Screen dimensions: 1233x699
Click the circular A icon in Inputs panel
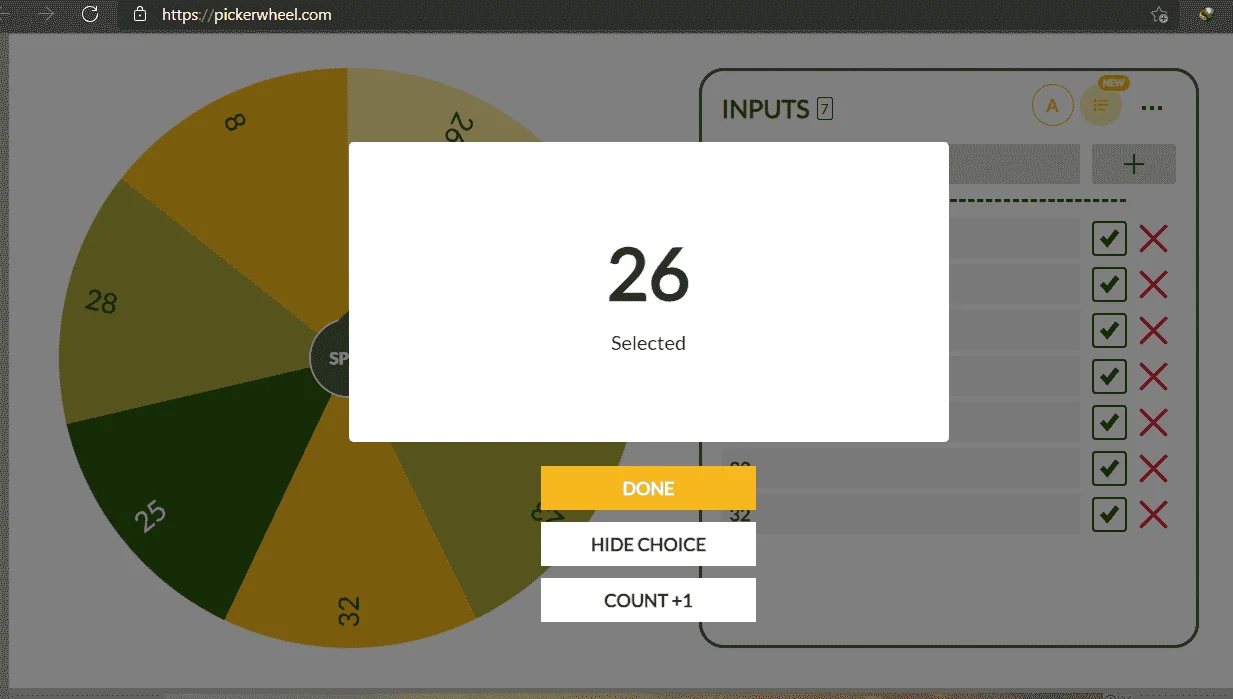point(1052,105)
